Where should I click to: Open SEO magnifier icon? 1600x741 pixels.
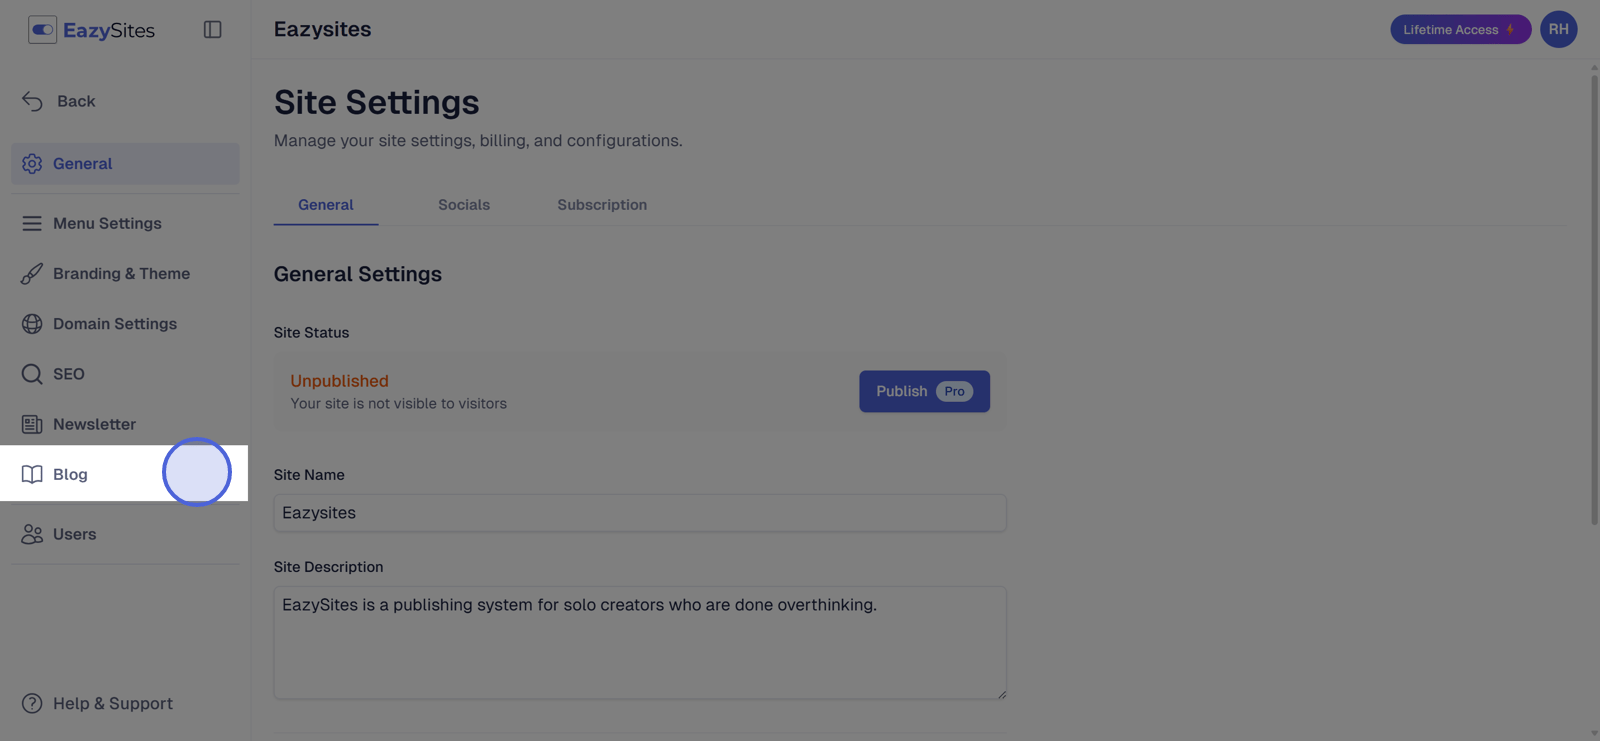[32, 374]
